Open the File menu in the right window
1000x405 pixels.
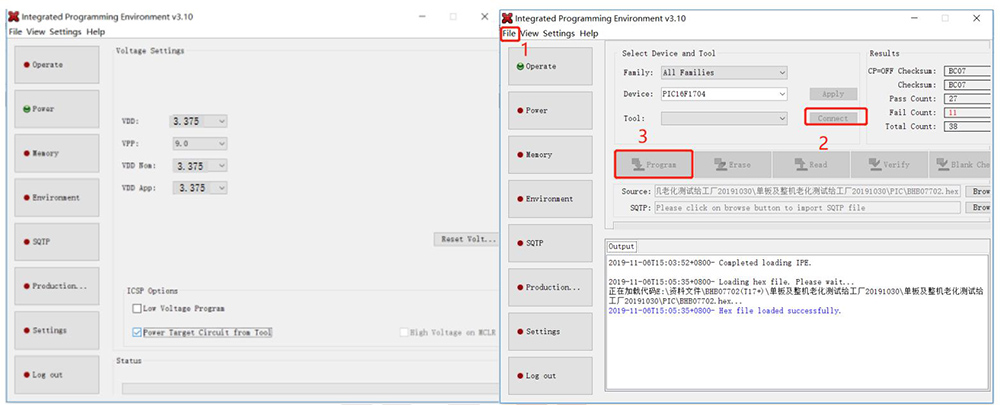(510, 33)
